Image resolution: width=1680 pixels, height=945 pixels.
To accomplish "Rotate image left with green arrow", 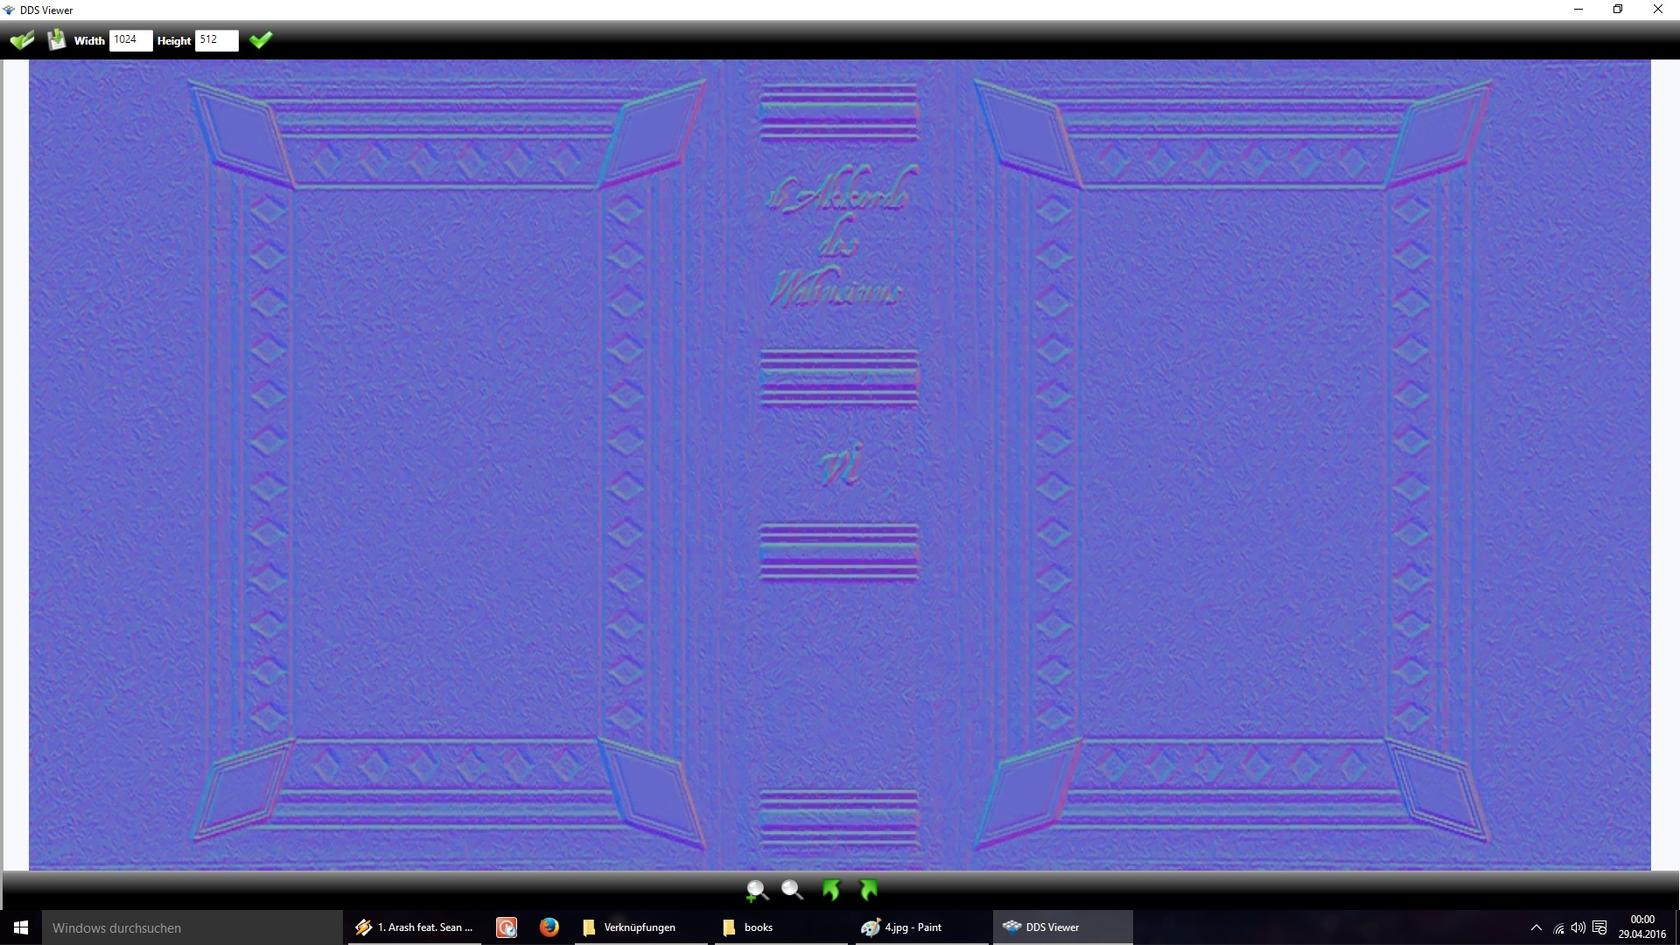I will pyautogui.click(x=831, y=890).
